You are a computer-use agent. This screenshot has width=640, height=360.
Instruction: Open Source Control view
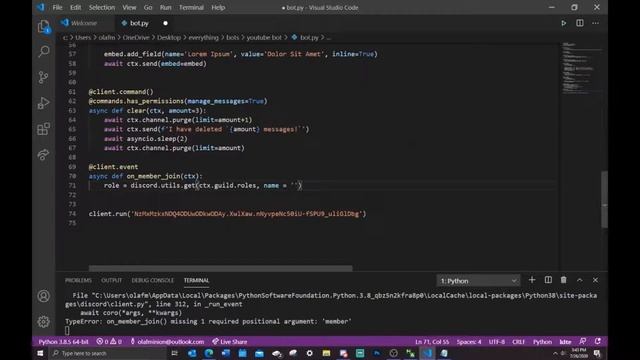[x=43, y=77]
